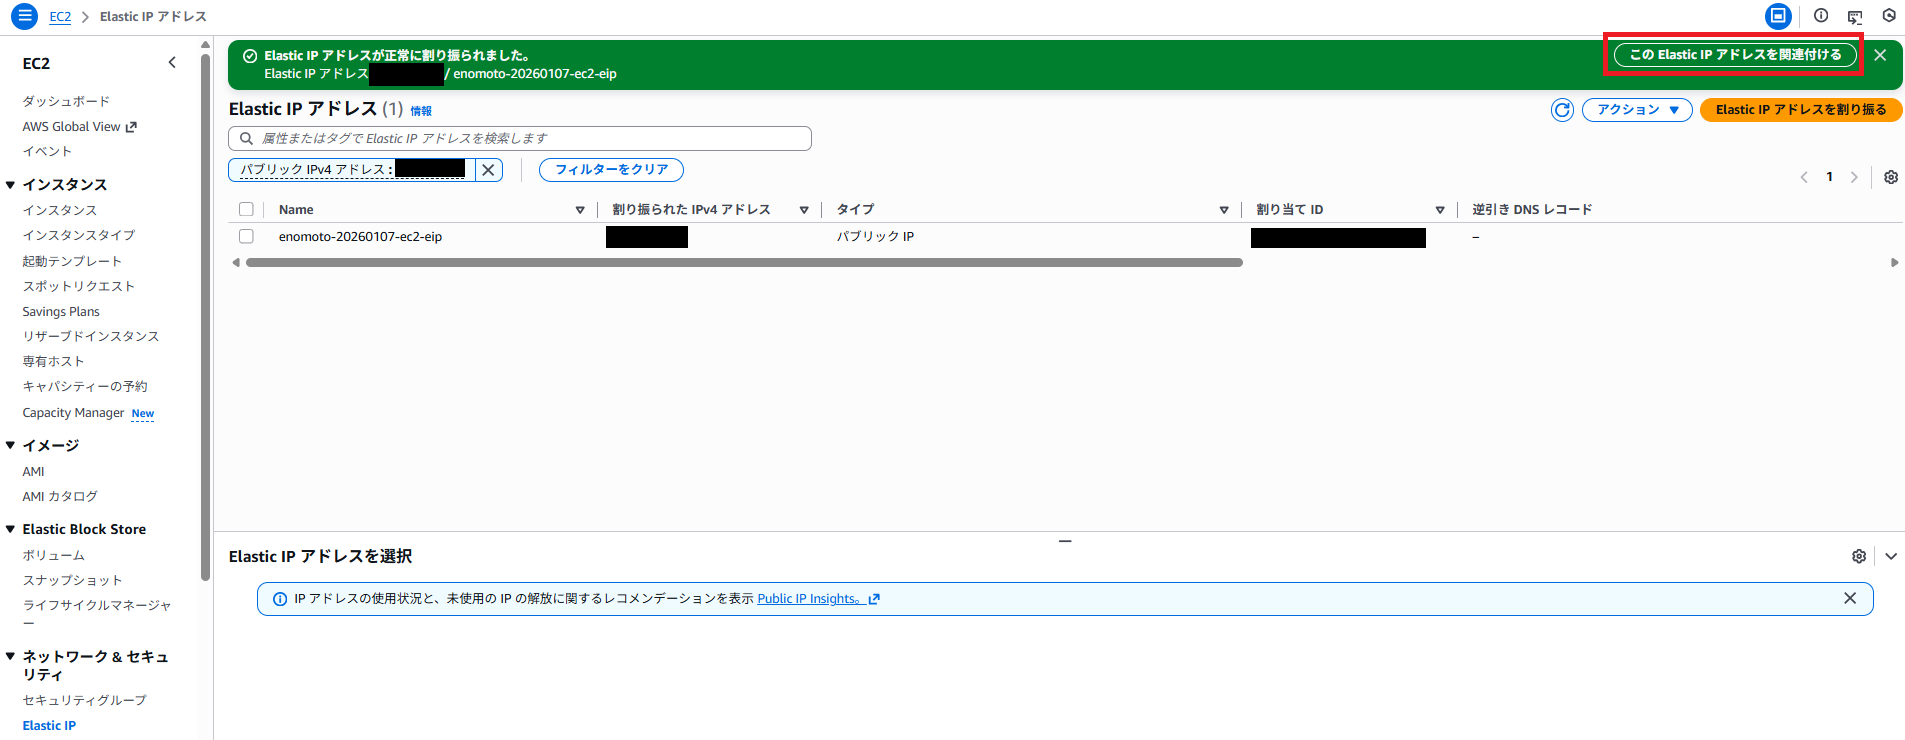The height and width of the screenshot is (740, 1905).
Task: Open table preferences gear icon
Action: tap(1890, 177)
